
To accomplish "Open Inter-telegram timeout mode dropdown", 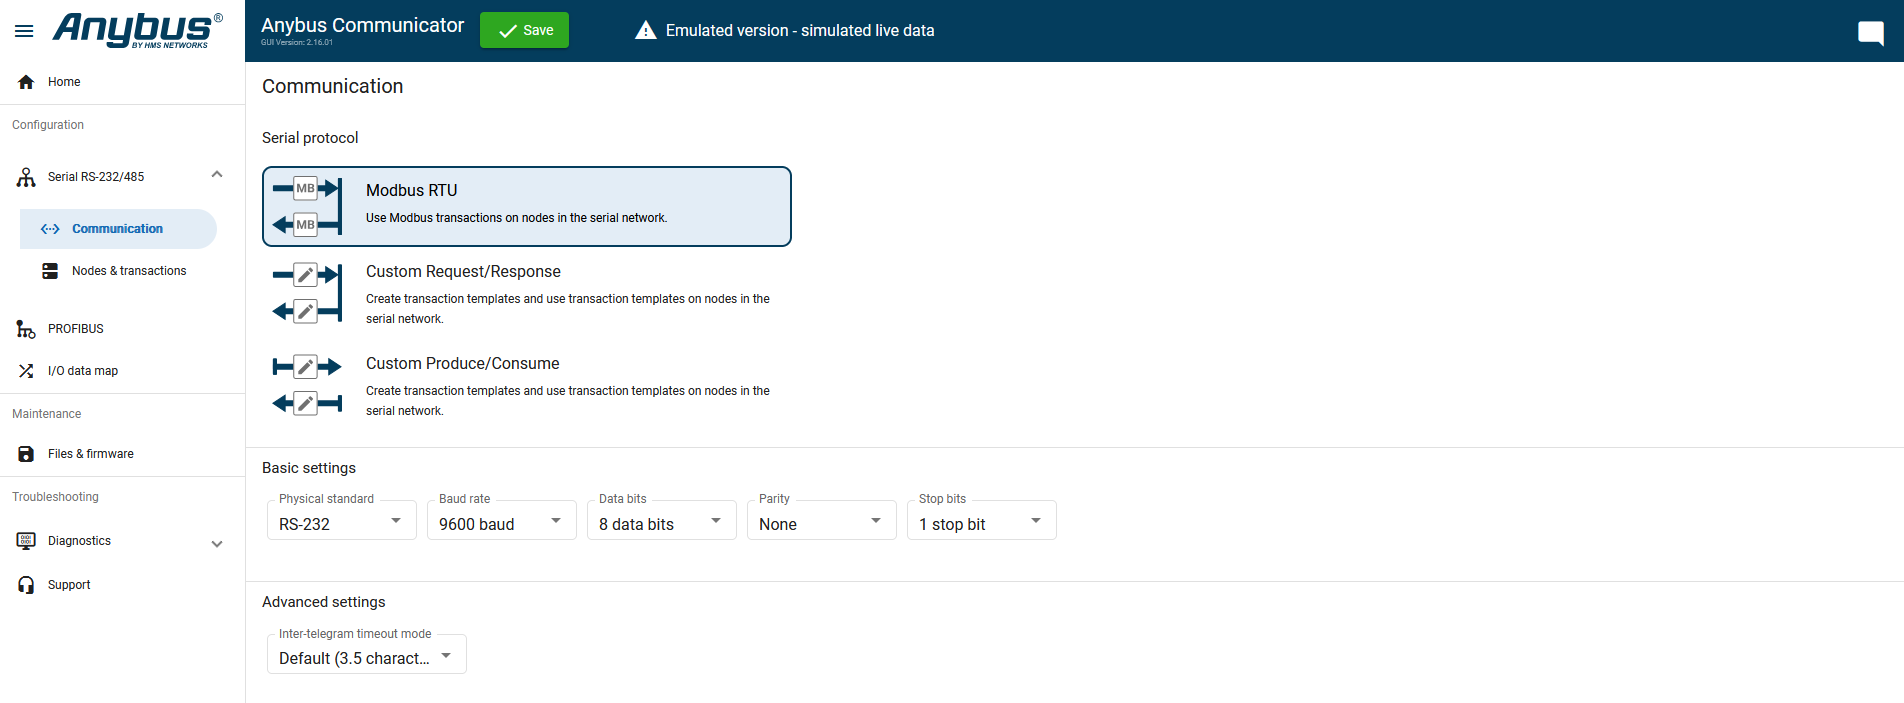I will (366, 656).
